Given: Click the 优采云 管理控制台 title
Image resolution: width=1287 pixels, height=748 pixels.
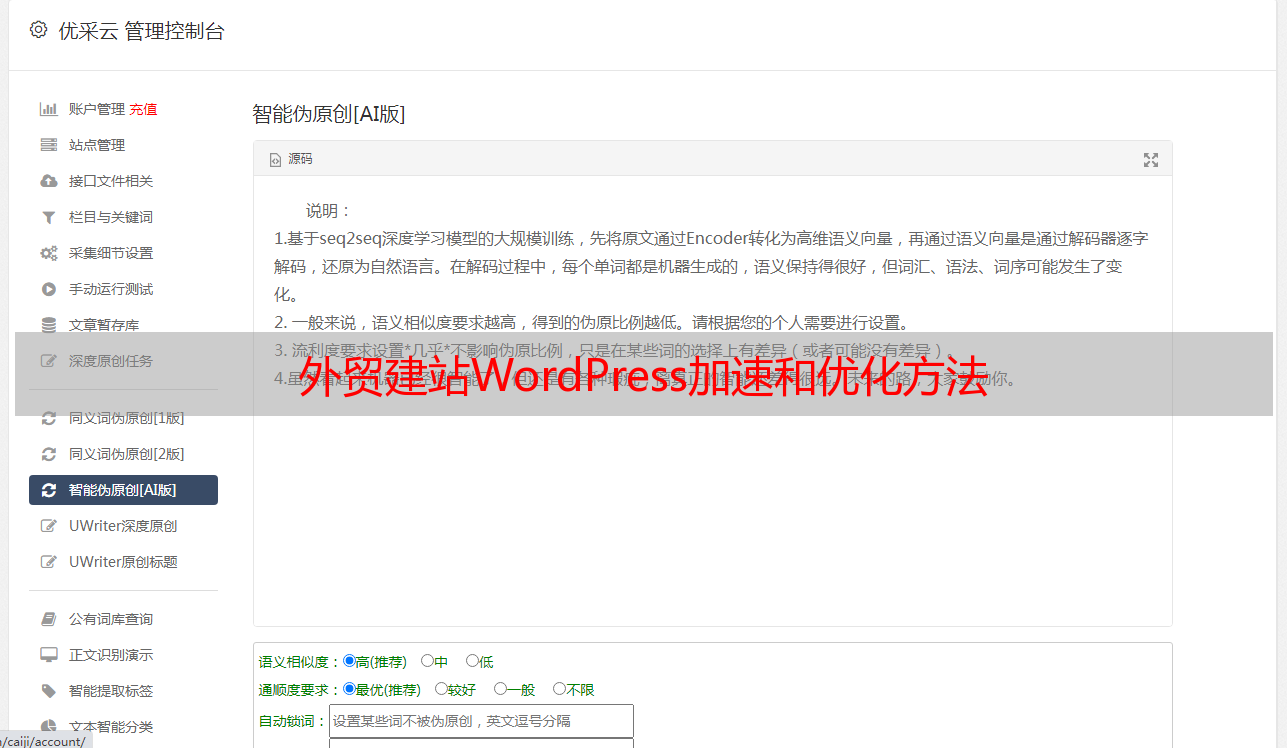Looking at the screenshot, I should (141, 31).
